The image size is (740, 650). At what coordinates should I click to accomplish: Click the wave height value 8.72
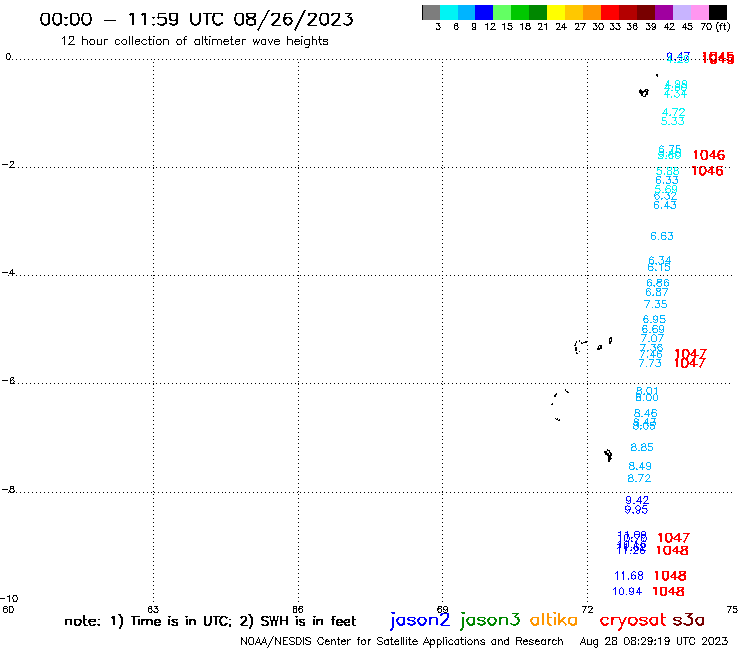[x=639, y=479]
